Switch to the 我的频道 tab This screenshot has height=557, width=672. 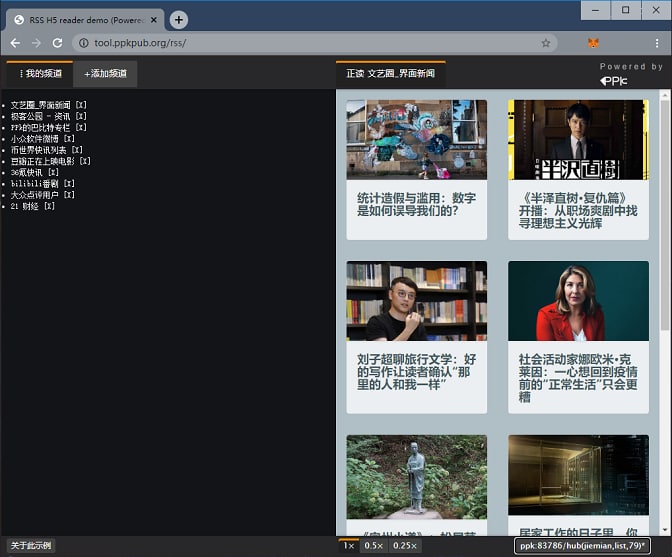point(39,74)
